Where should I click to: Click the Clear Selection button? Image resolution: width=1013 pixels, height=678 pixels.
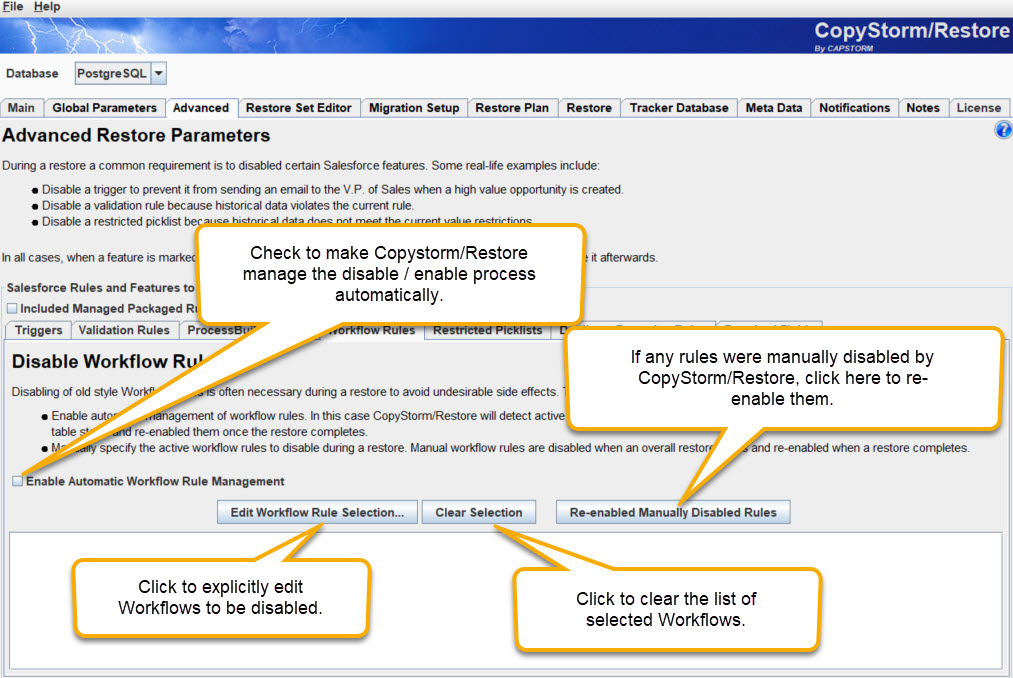coord(479,513)
